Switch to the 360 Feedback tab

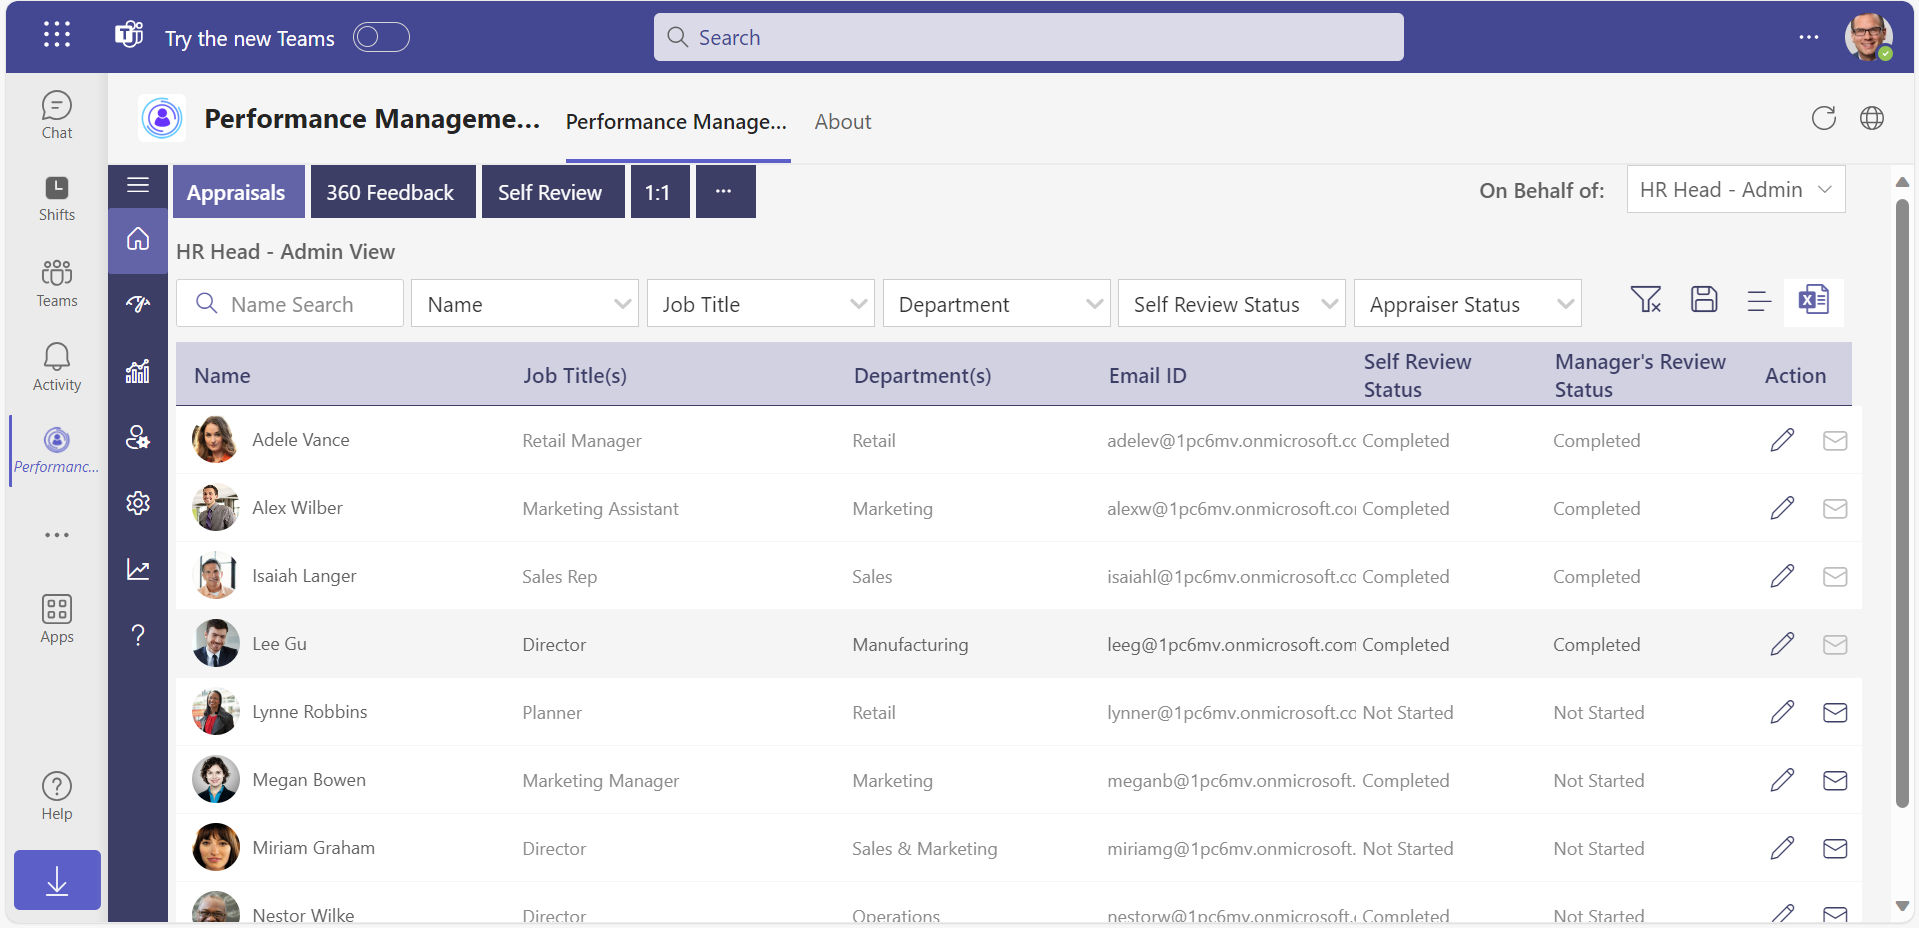(393, 192)
